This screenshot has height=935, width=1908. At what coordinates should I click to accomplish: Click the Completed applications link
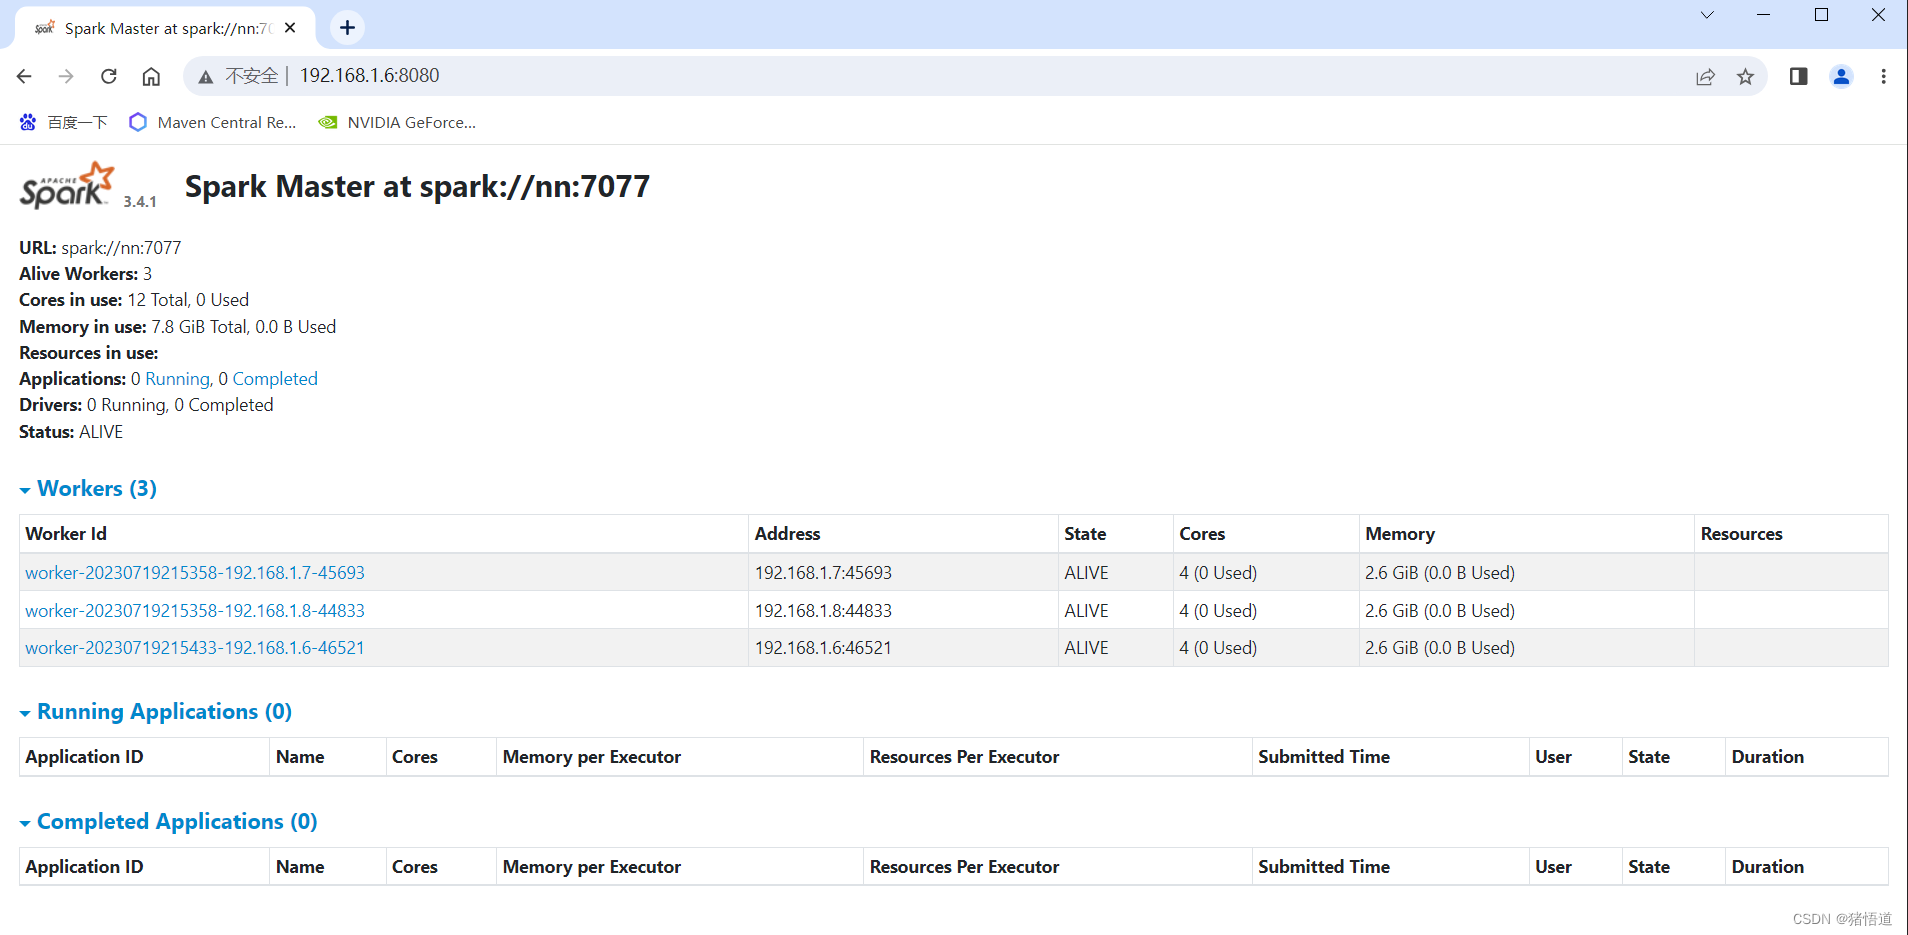(275, 379)
